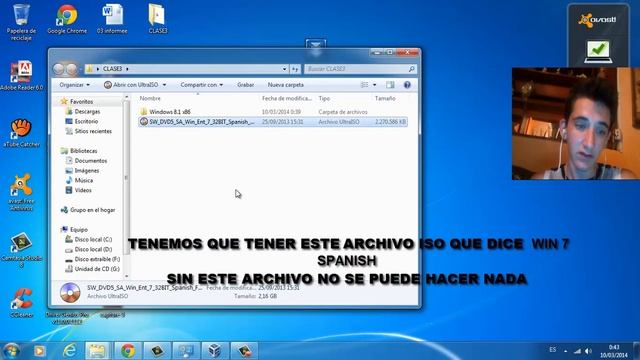Select the 03 informee Word document
The width and height of the screenshot is (640, 360).
112,19
